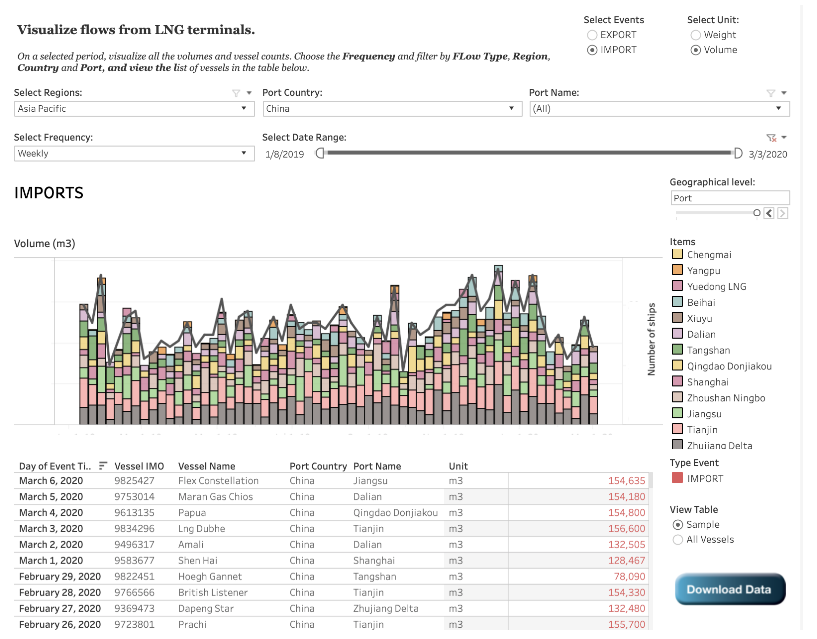The image size is (817, 639).
Task: Click sort icon in Day of Event header
Action: tap(103, 466)
